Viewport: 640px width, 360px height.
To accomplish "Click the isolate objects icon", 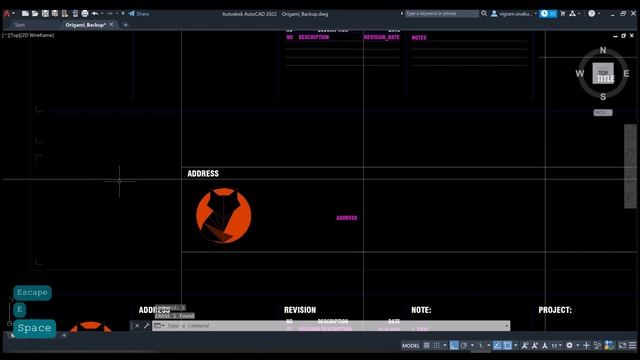I will pyautogui.click(x=598, y=346).
